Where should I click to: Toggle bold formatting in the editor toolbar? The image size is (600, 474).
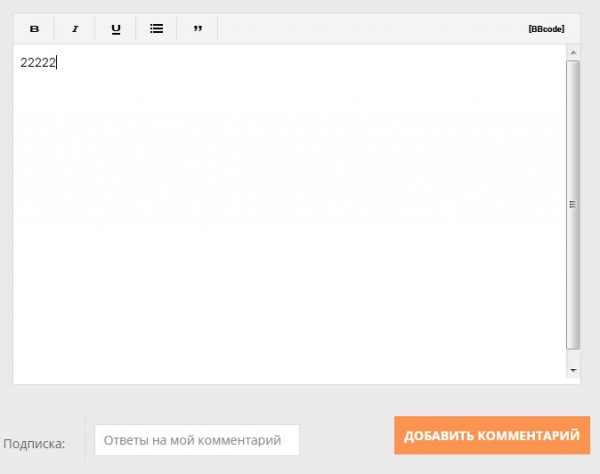(x=34, y=29)
